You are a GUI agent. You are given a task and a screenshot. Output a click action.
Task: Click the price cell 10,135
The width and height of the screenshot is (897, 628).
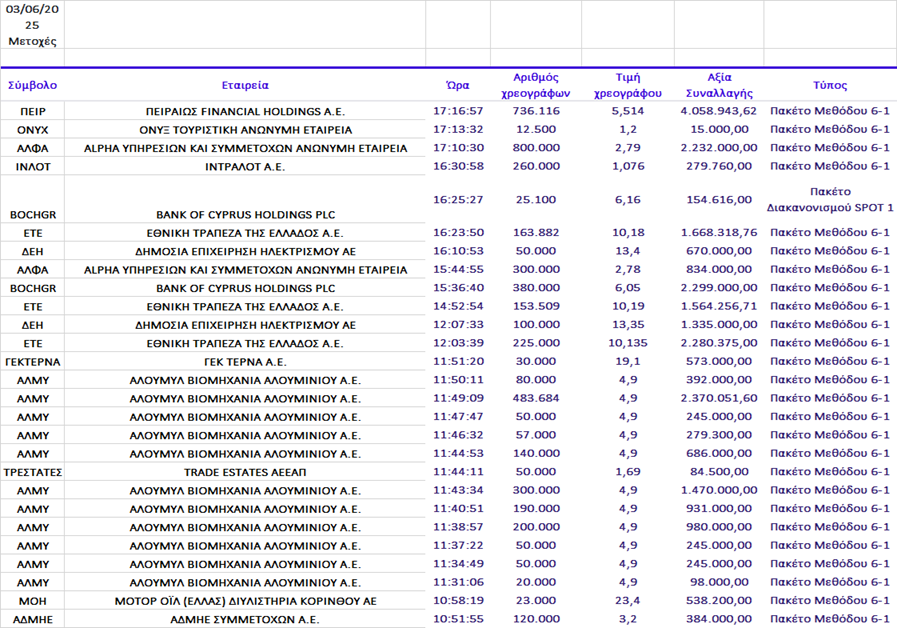coord(627,343)
